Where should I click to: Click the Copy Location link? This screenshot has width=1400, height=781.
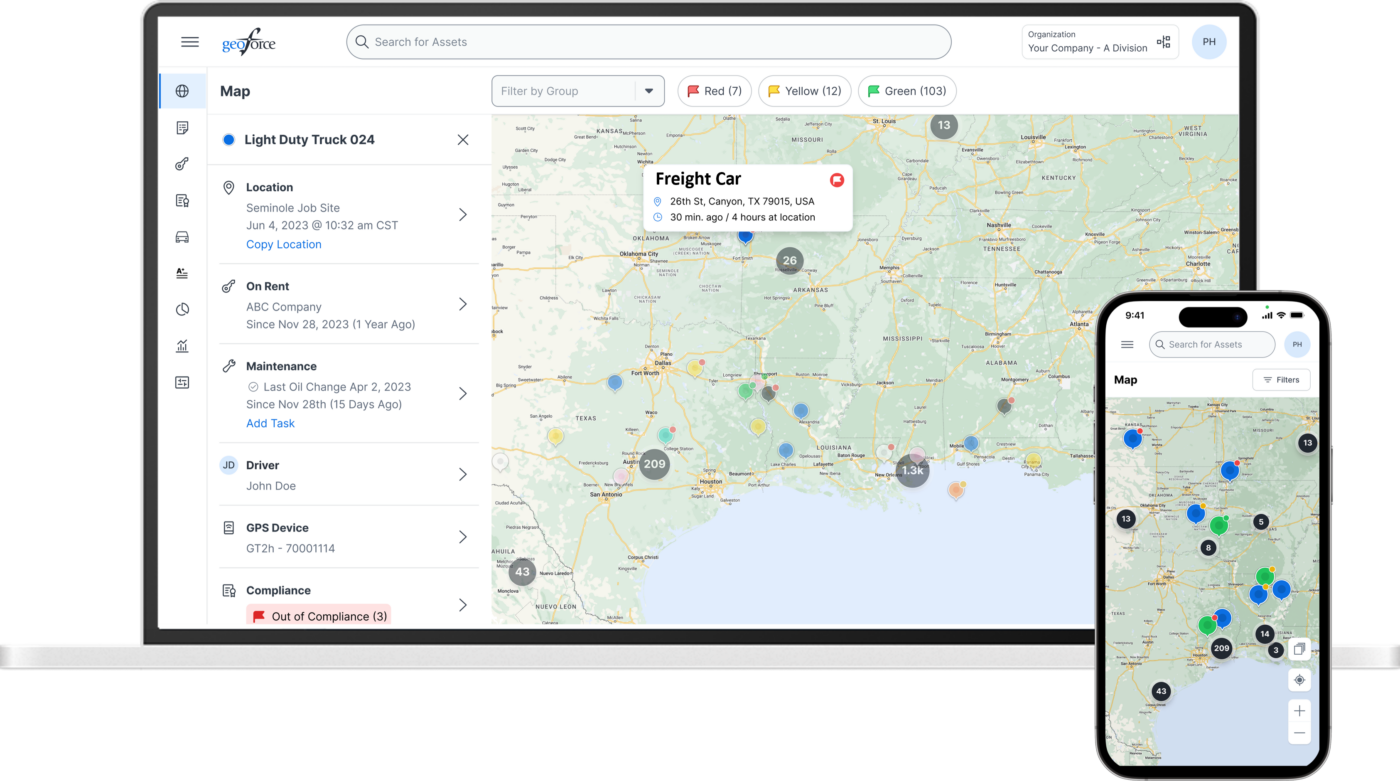tap(283, 244)
